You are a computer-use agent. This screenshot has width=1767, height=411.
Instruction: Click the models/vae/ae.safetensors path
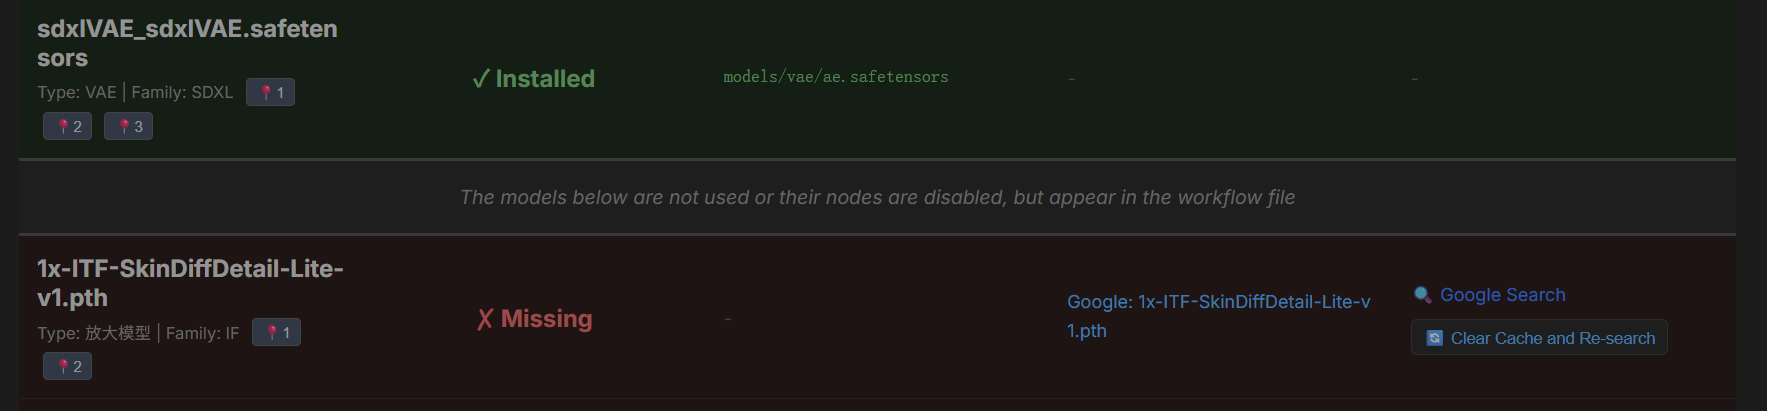point(835,77)
